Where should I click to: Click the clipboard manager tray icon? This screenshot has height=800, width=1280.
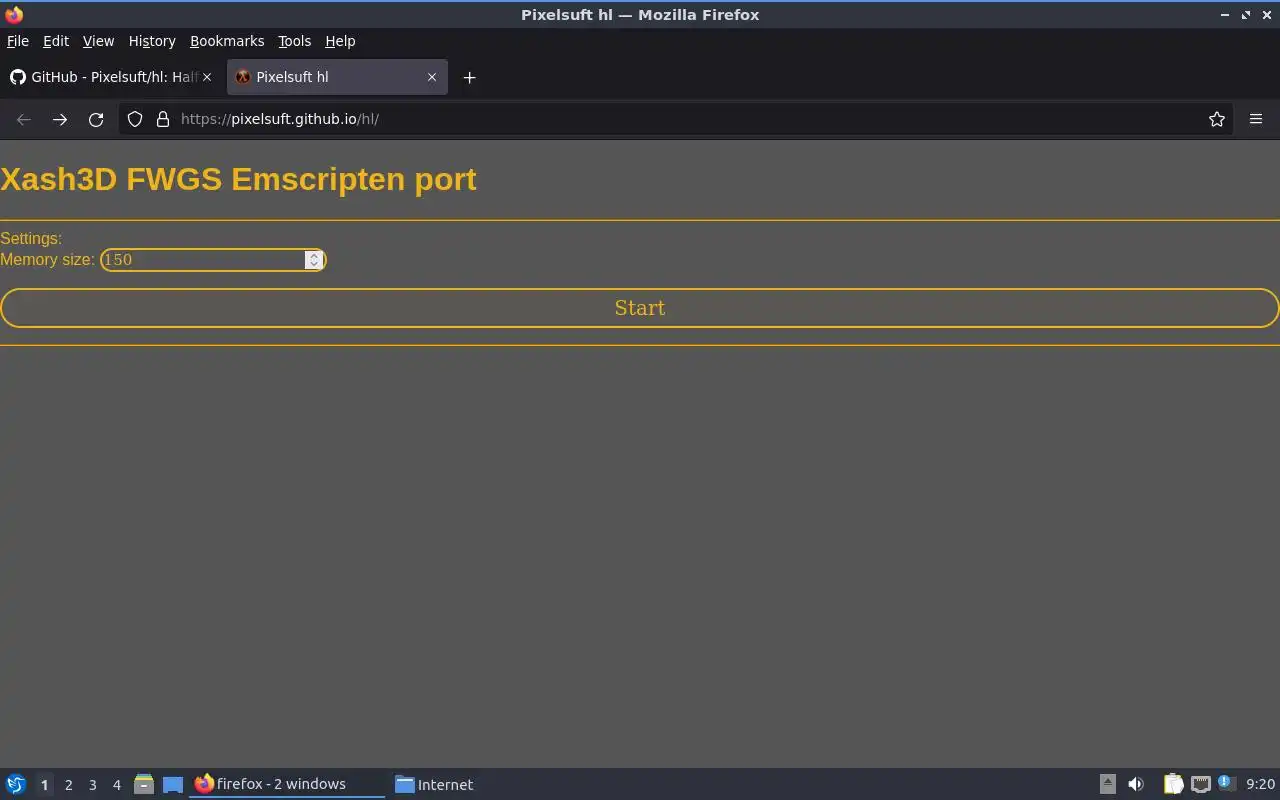1173,784
